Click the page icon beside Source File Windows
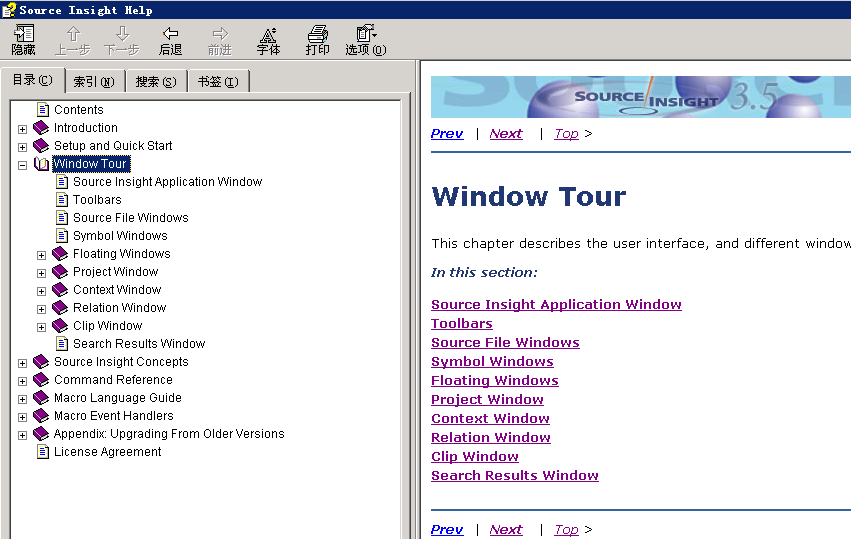 [x=62, y=218]
